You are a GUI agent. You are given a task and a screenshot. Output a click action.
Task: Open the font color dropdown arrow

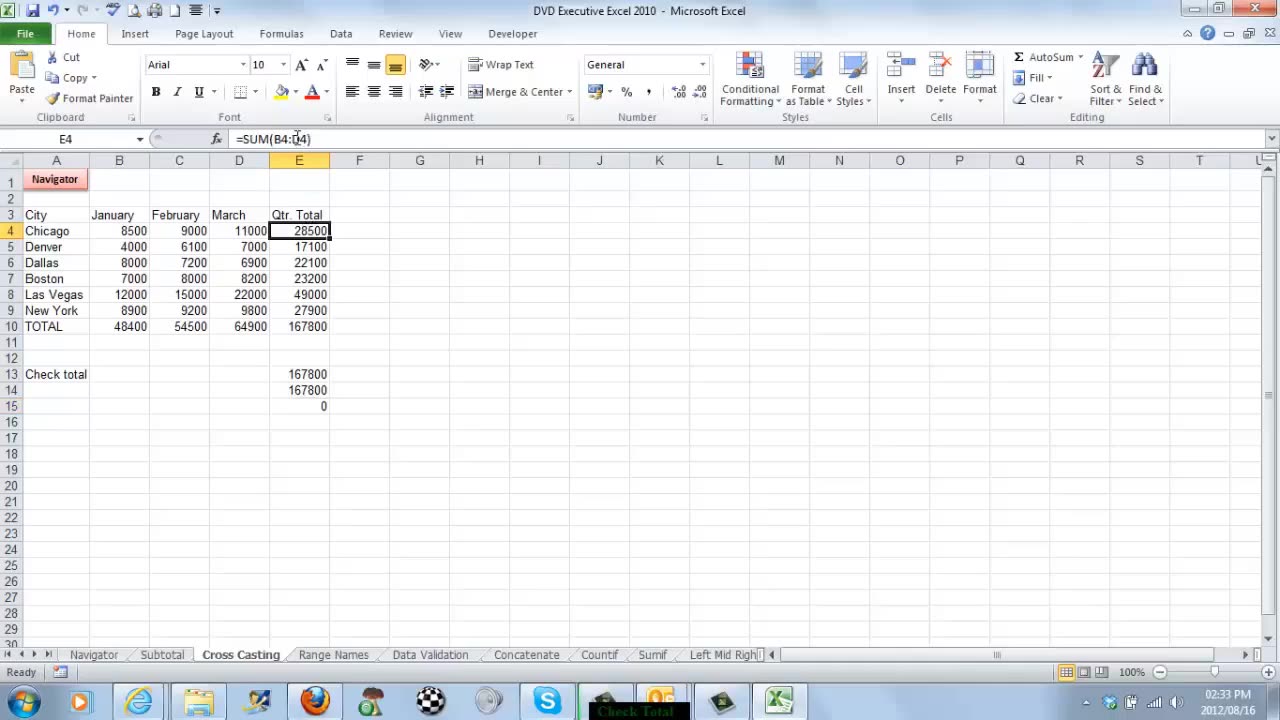(326, 92)
